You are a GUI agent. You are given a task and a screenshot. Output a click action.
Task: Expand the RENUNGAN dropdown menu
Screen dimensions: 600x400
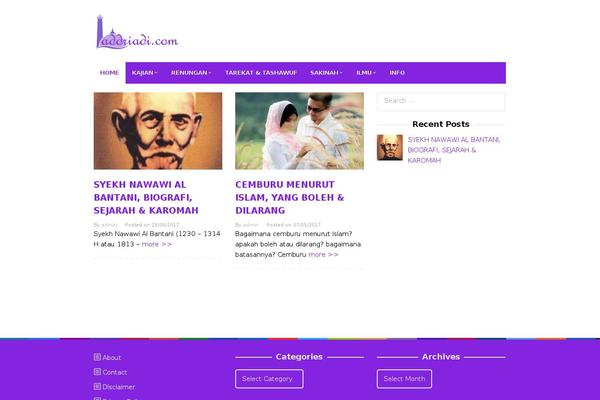pos(191,73)
